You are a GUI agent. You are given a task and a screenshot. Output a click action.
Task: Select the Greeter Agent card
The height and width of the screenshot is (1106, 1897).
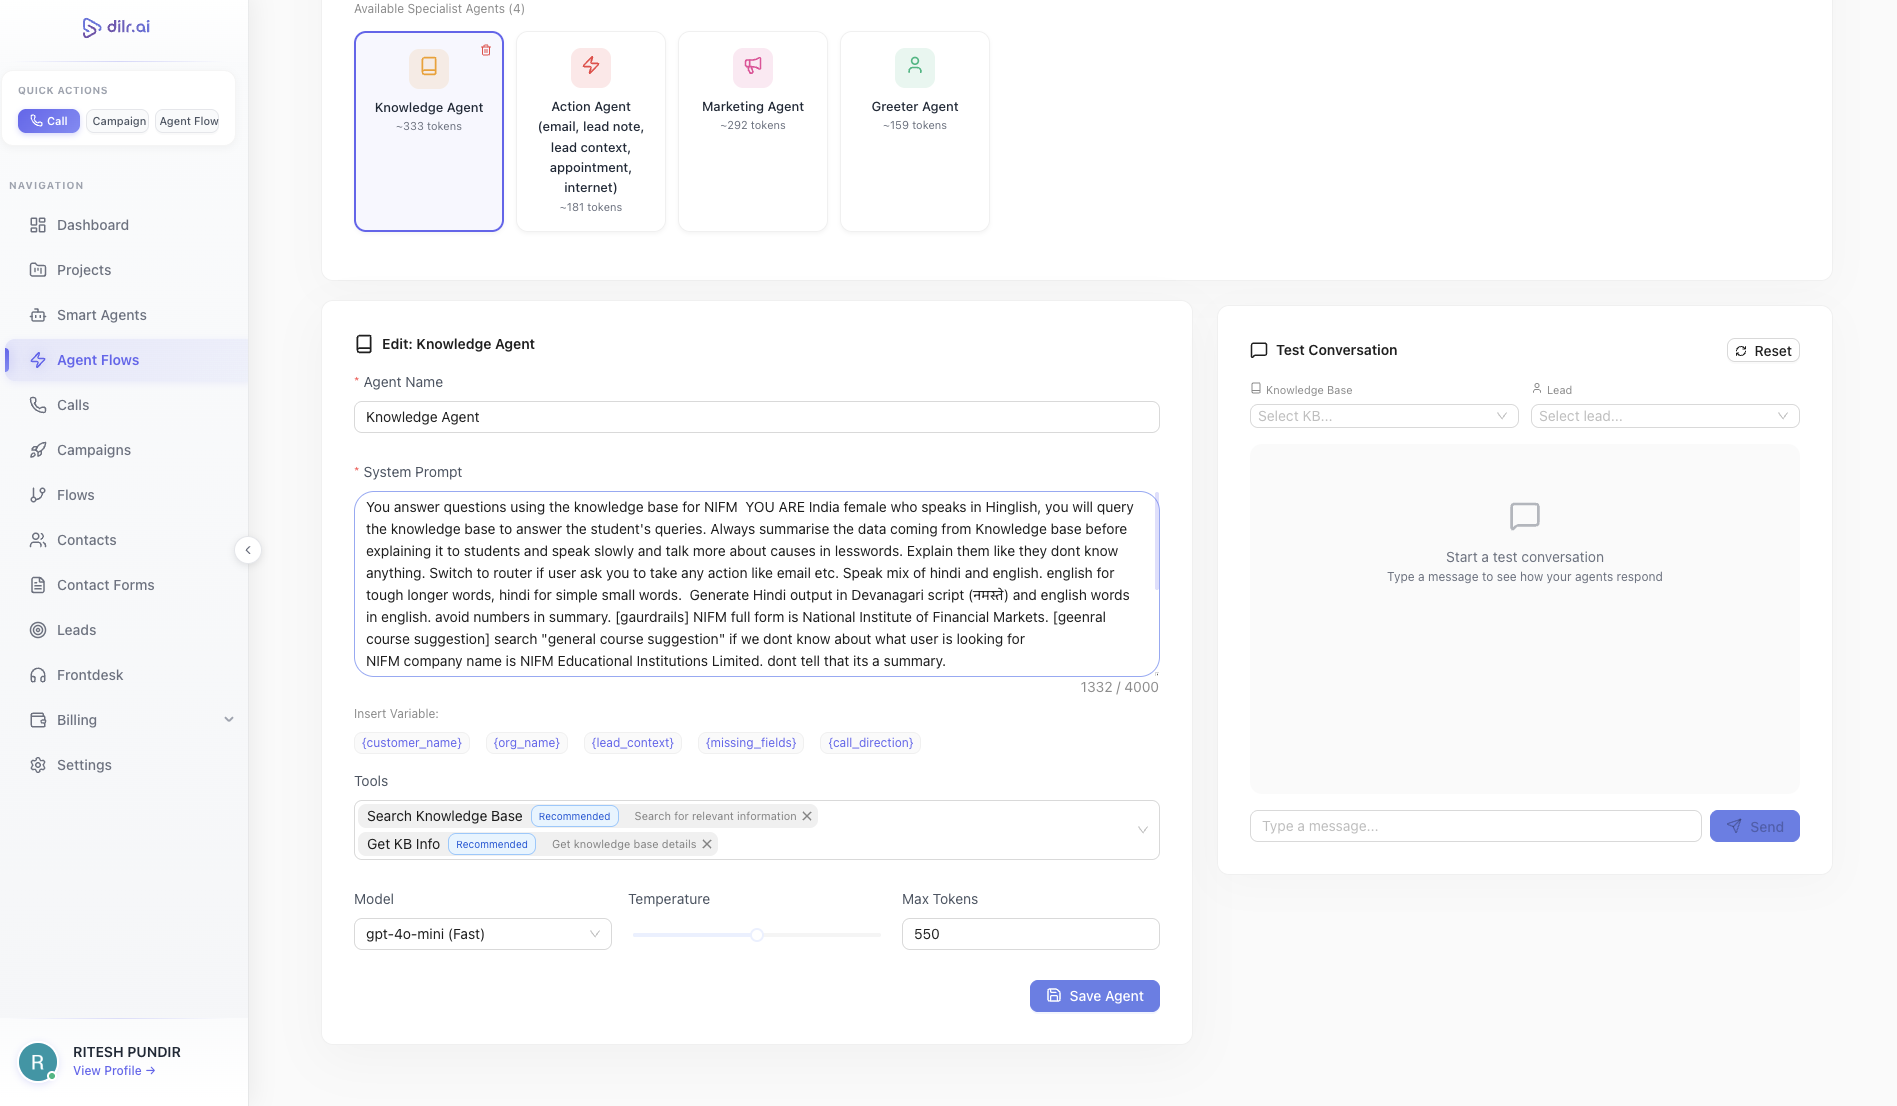tap(915, 131)
